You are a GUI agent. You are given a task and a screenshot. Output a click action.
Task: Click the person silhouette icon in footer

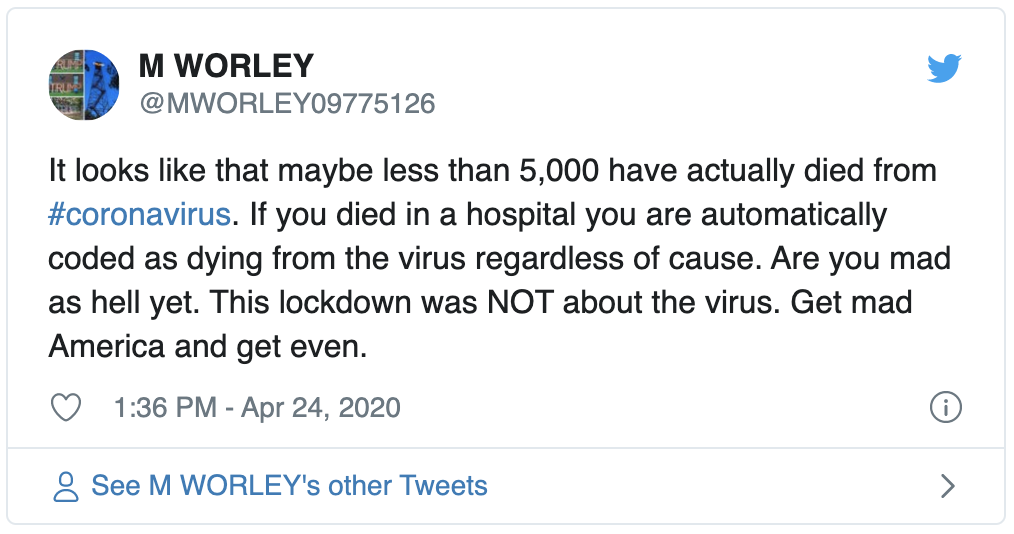click(65, 487)
